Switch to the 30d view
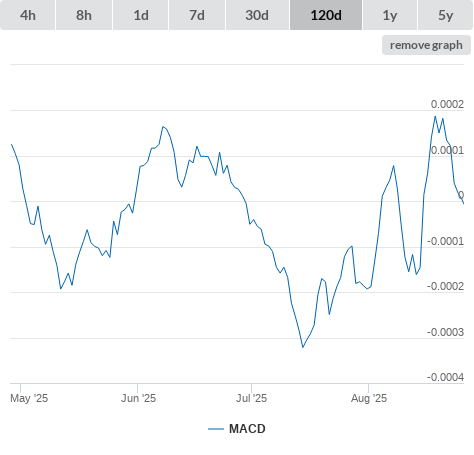This screenshot has height=455, width=474. click(257, 15)
